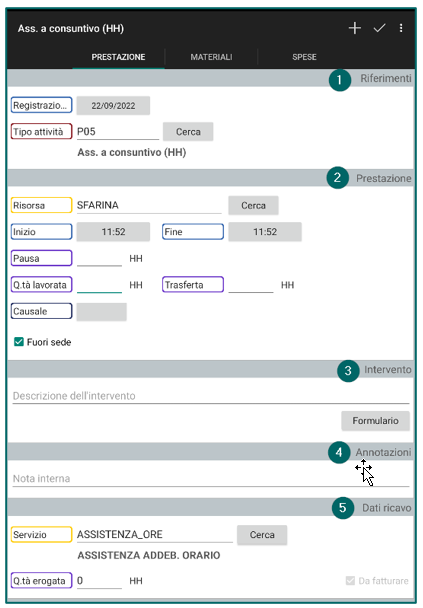Screen dimensions: 423x608
Task: Switch to the SPESE tab
Action: coord(304,57)
